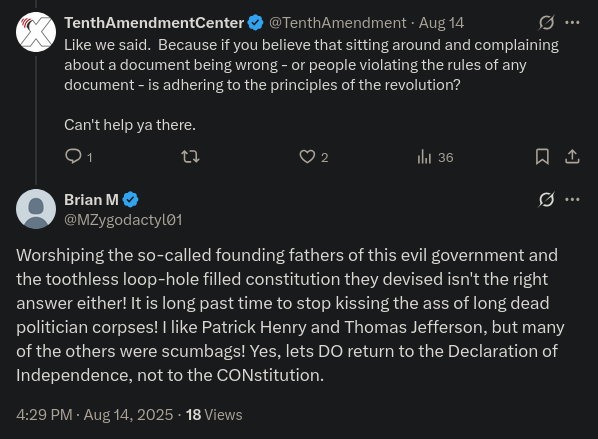Image resolution: width=598 pixels, height=439 pixels.
Task: Retweet the TenthAmendmentCenter post
Action: [190, 157]
